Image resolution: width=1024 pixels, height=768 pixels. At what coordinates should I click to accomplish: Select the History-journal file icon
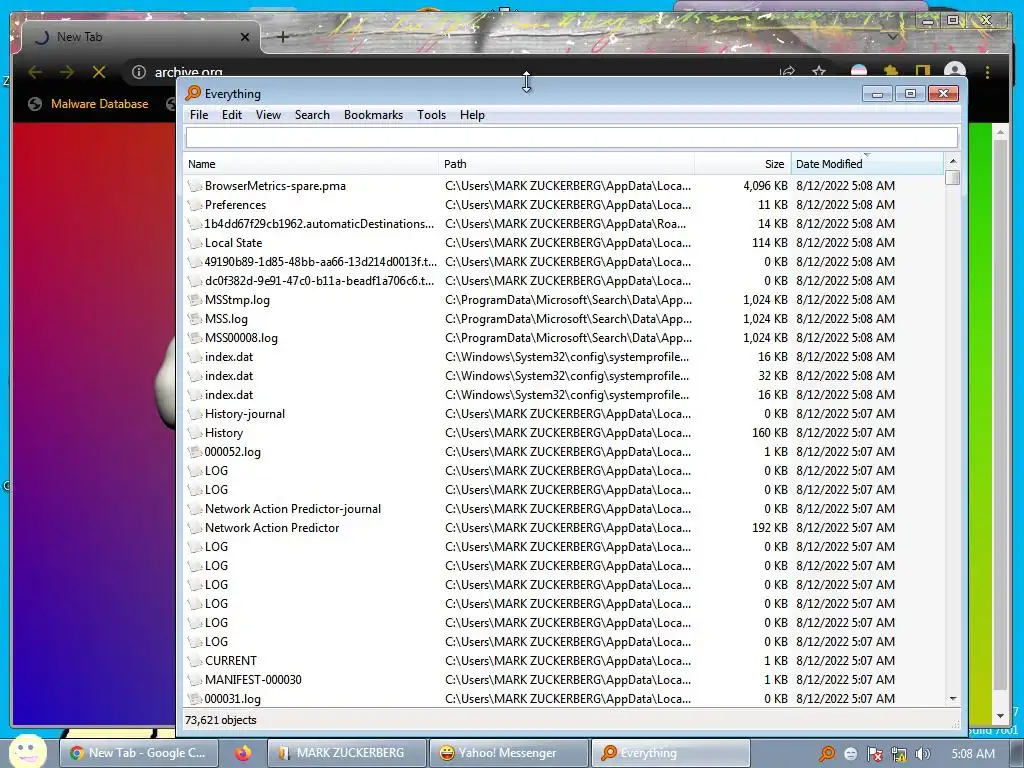pos(195,414)
